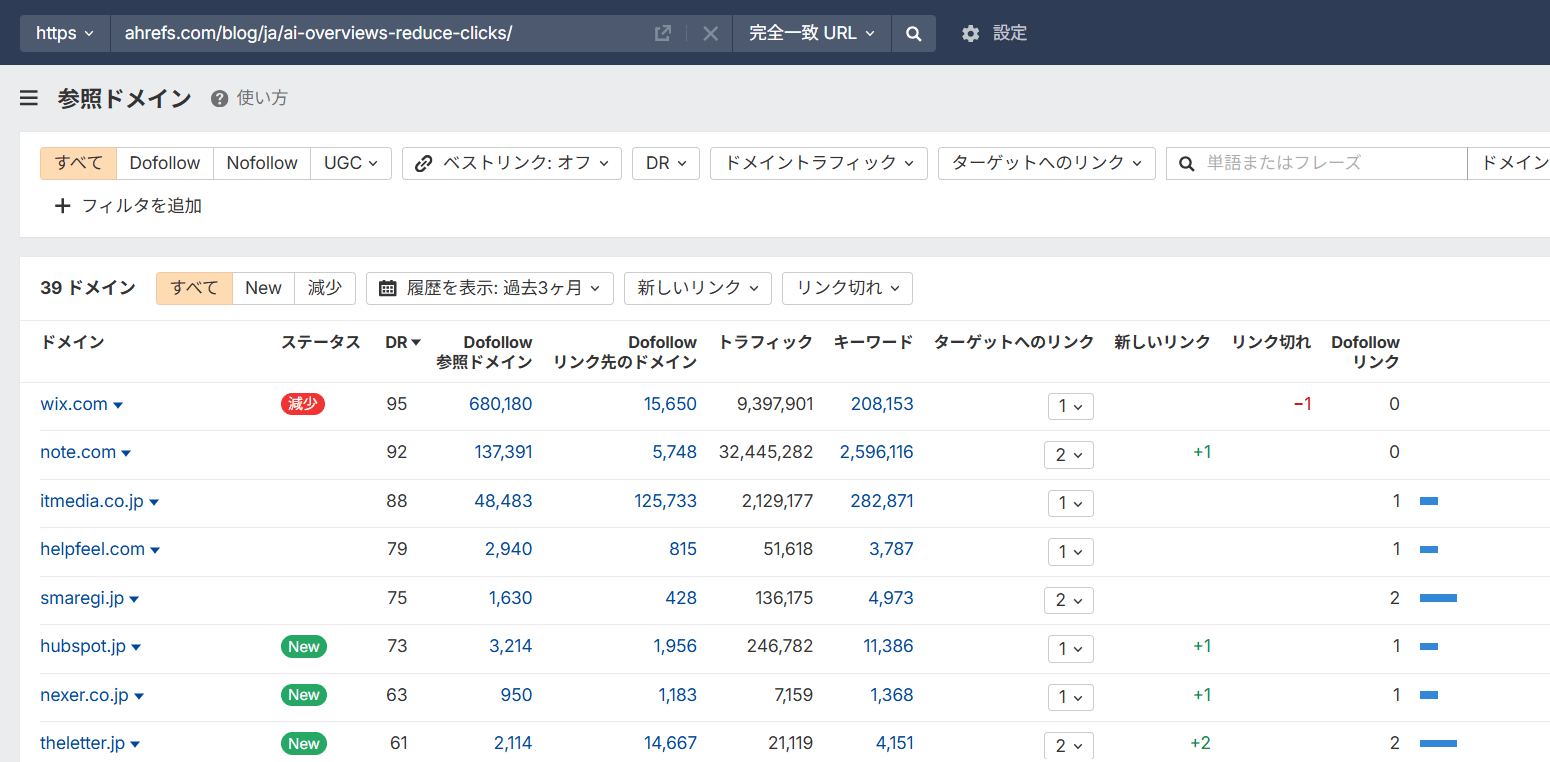Viewport: 1550px width, 762px height.
Task: Click the URL input field in top bar
Action: [380, 33]
